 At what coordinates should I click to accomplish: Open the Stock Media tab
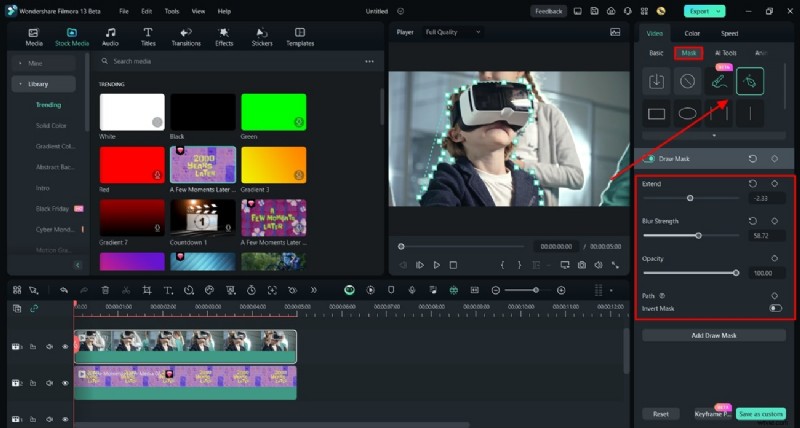[72, 37]
